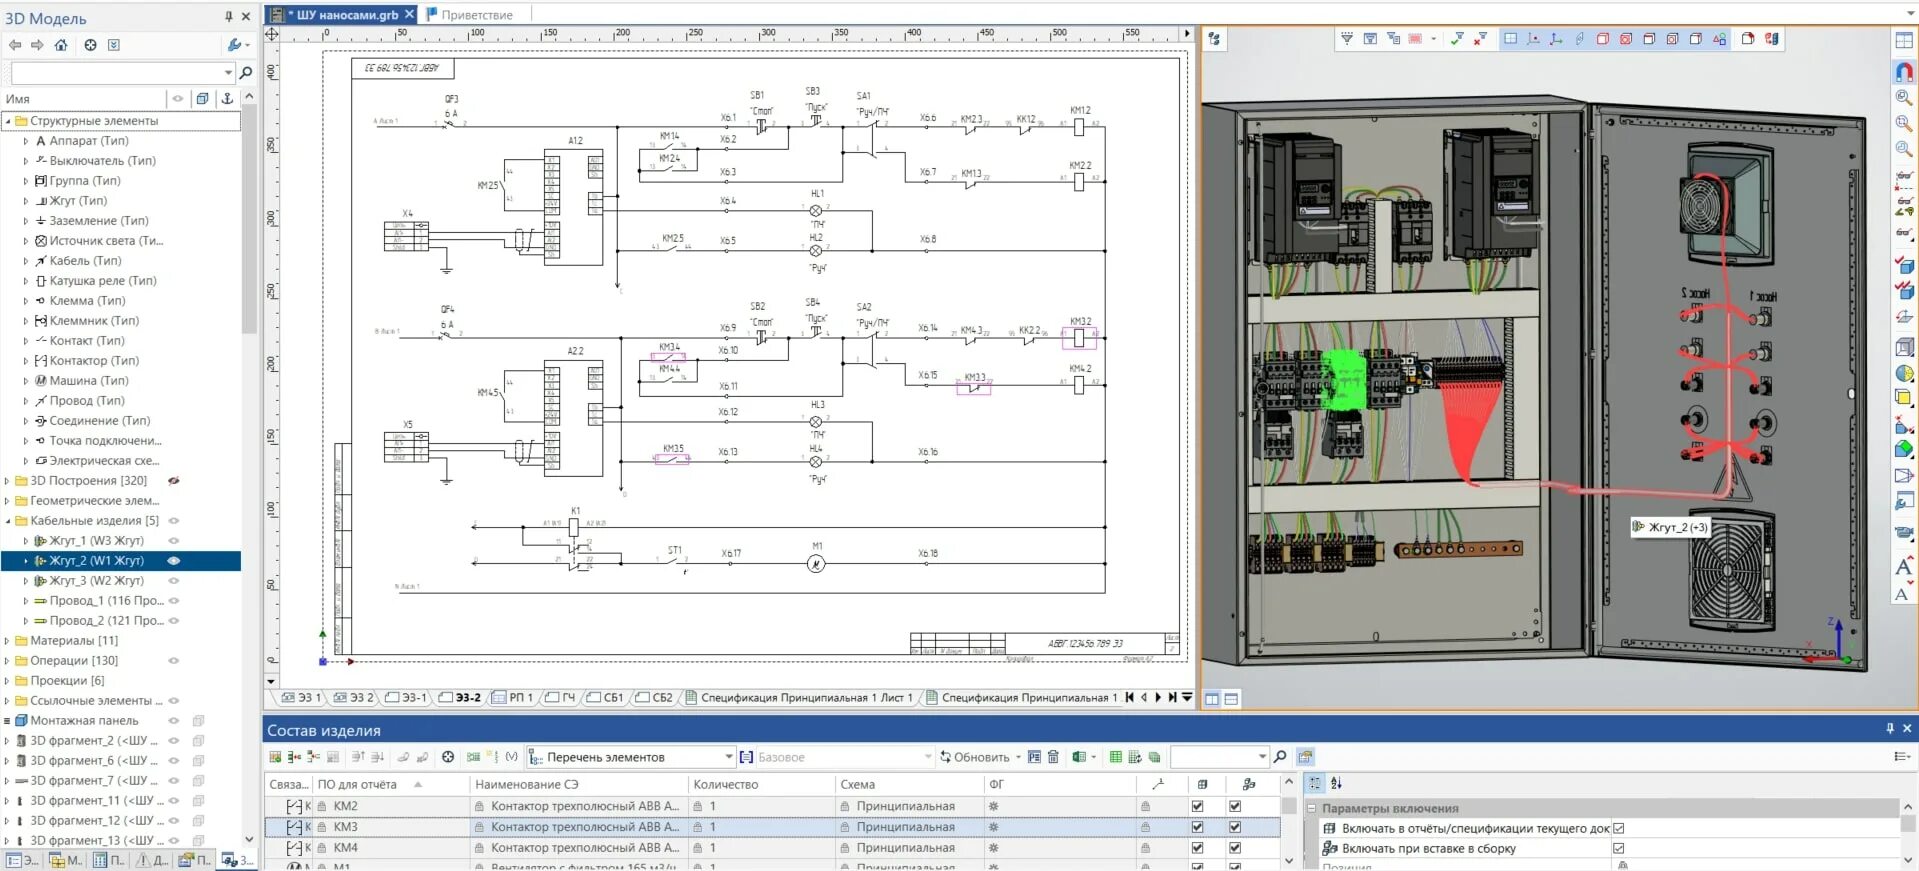Click the delete trash icon in Состав изделия toolbar

(1053, 757)
